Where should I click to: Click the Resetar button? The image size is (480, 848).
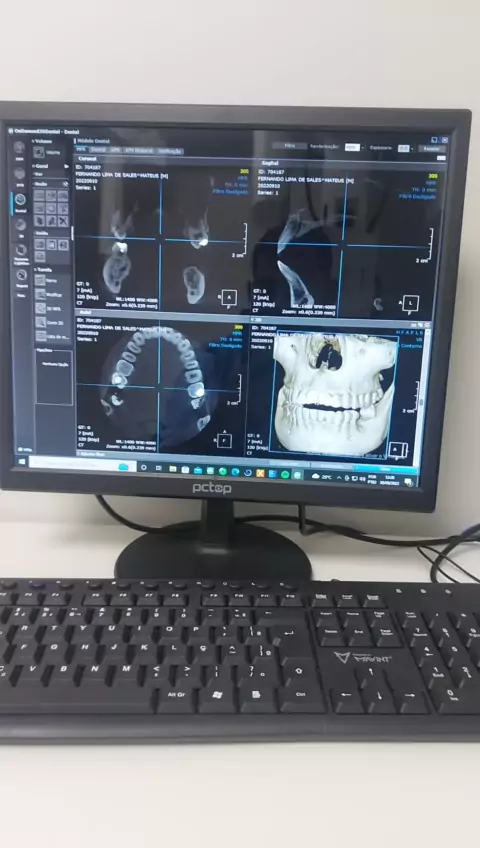tap(431, 148)
